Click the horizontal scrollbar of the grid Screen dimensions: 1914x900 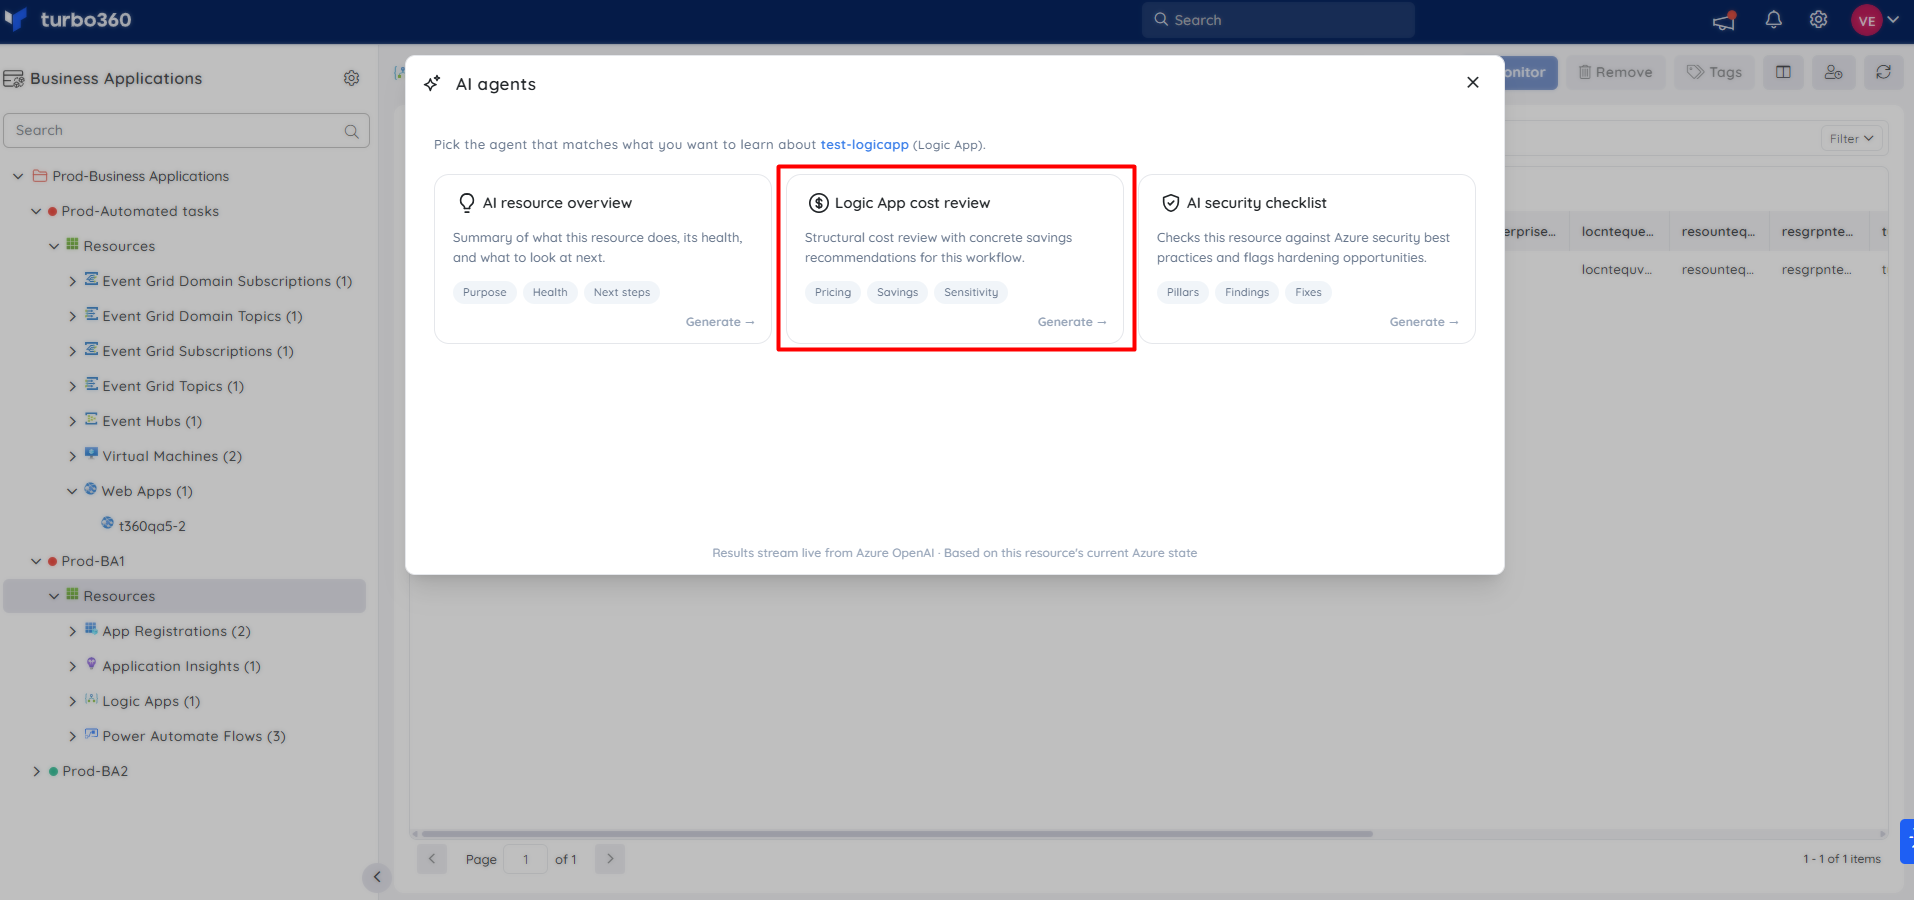point(897,833)
